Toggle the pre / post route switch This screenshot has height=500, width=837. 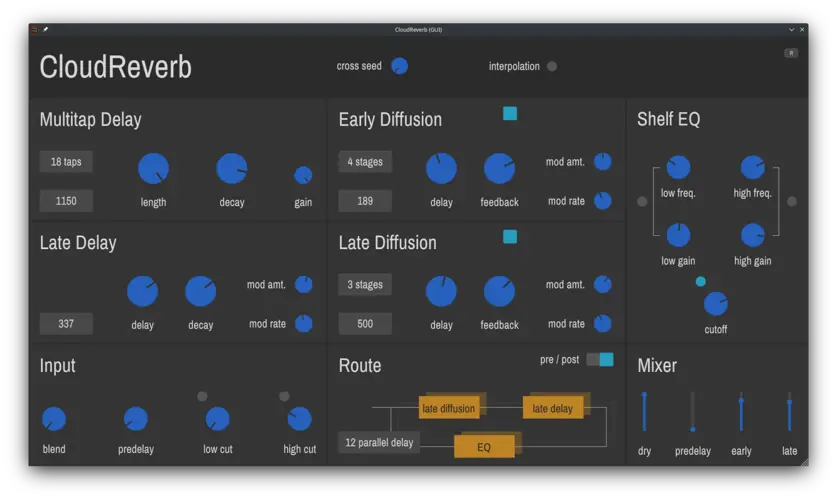pos(600,359)
